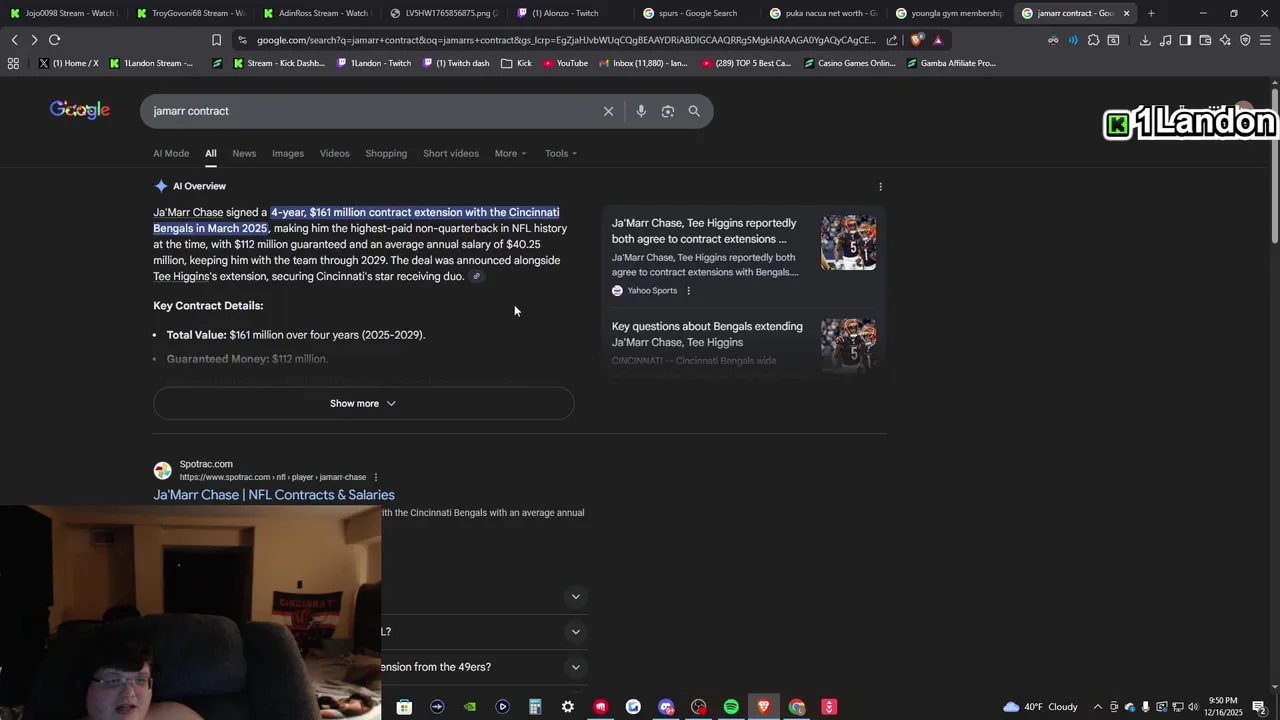Image resolution: width=1280 pixels, height=720 pixels.
Task: Submit search with magnifying glass icon
Action: [x=694, y=111]
